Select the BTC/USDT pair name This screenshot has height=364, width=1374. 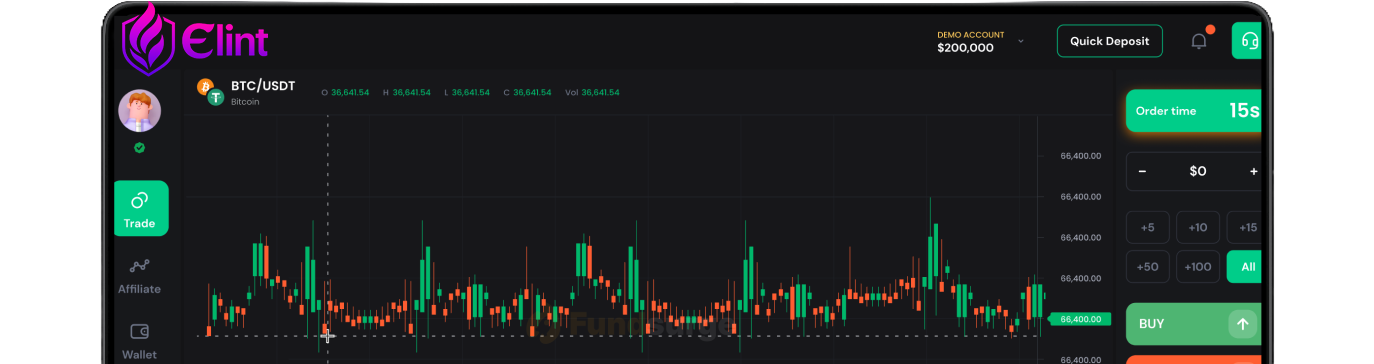263,86
